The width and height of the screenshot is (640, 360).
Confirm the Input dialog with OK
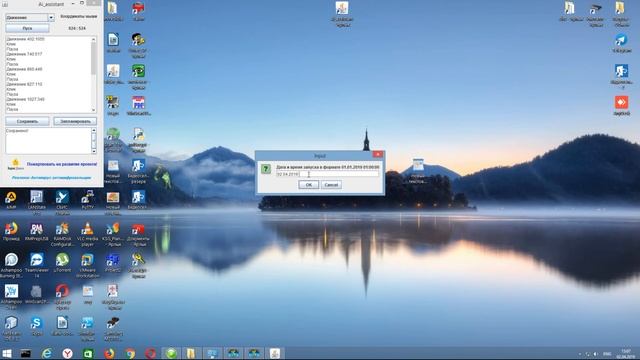coord(309,185)
